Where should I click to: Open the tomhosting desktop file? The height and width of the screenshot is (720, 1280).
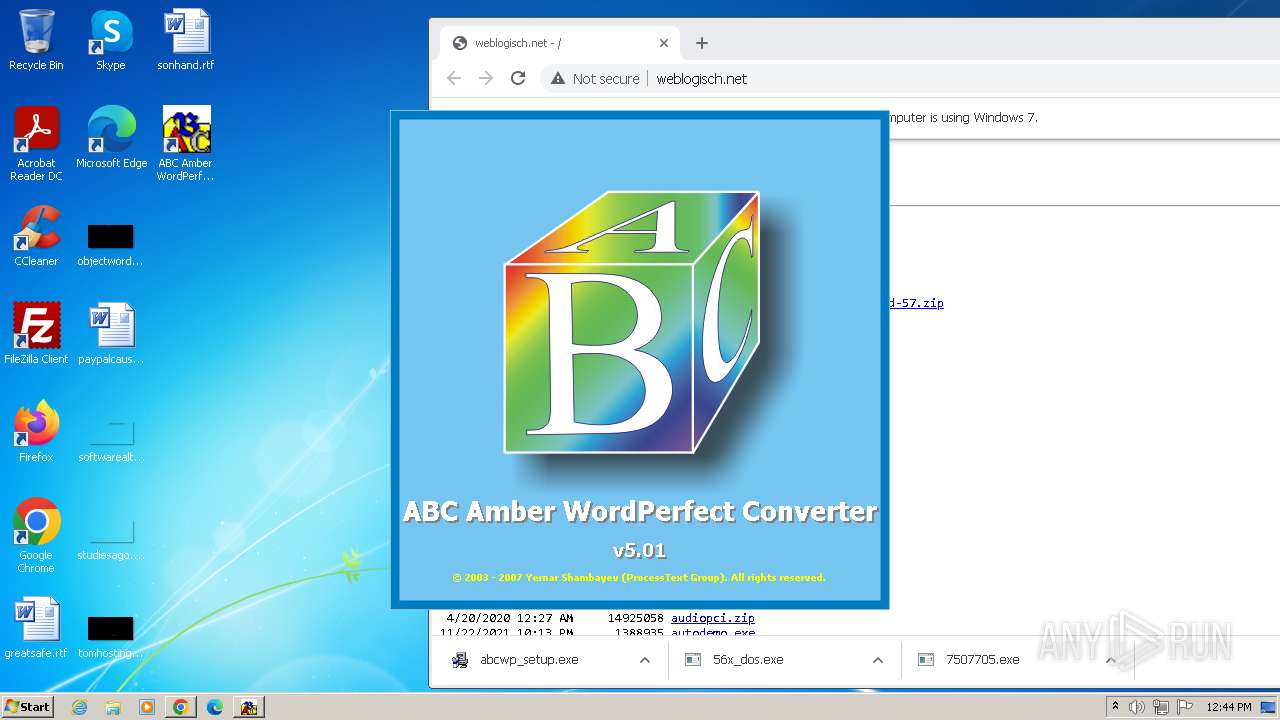pyautogui.click(x=110, y=636)
